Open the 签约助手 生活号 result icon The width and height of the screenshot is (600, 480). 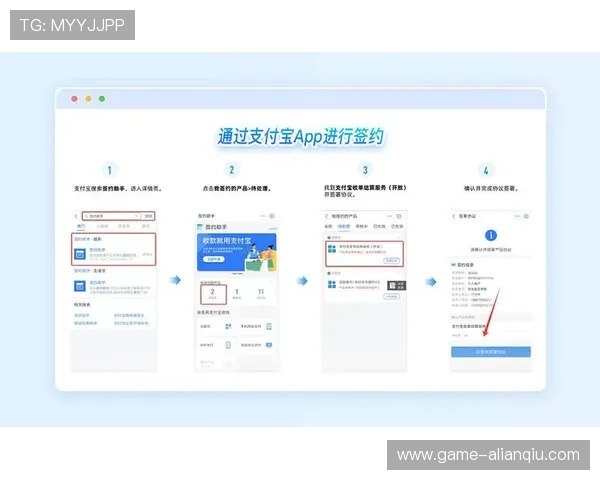80,286
